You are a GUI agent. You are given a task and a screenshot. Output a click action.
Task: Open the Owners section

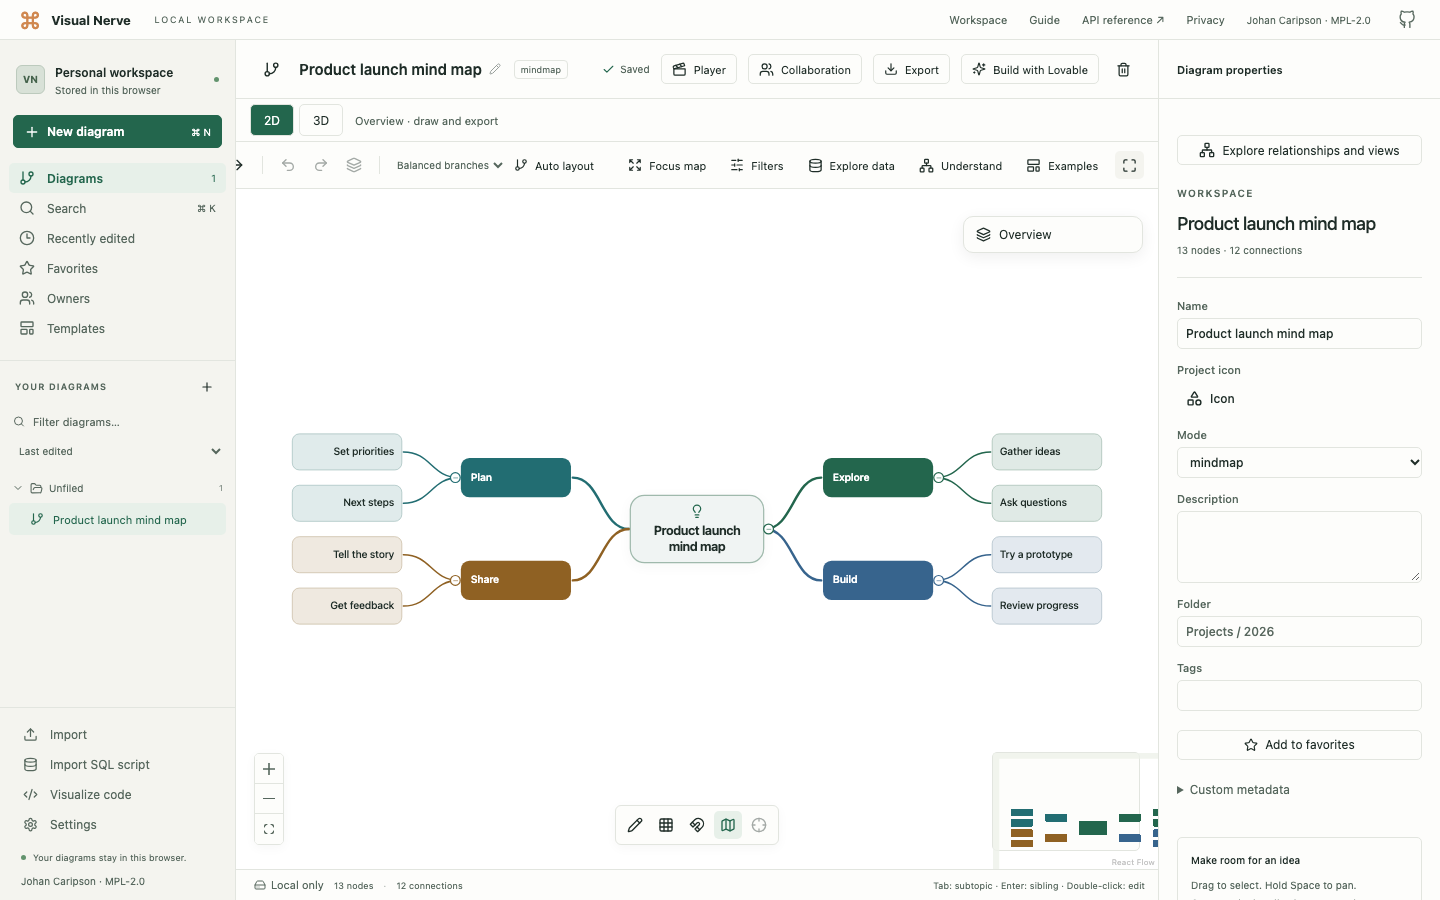tap(118, 299)
